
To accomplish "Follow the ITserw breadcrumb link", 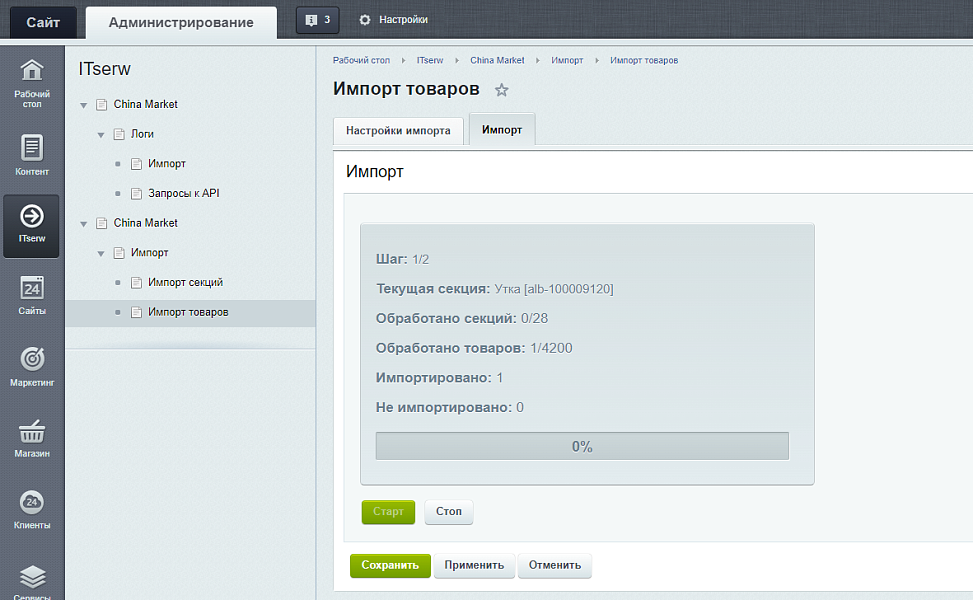I will [429, 60].
